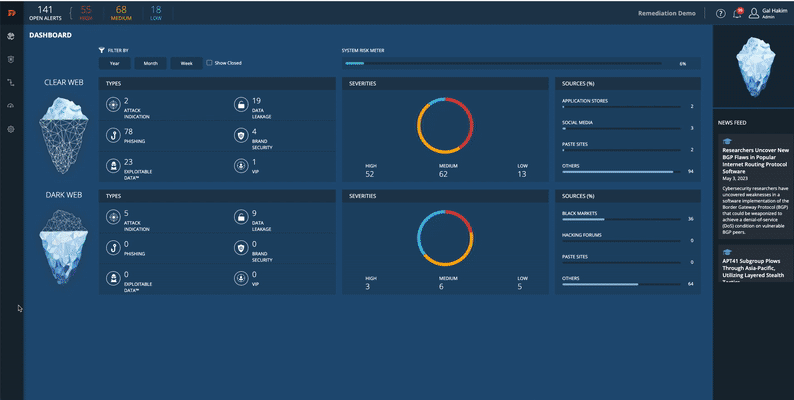Filter the dashboard by Year
Viewport: 794px width, 400px height.
tap(114, 63)
